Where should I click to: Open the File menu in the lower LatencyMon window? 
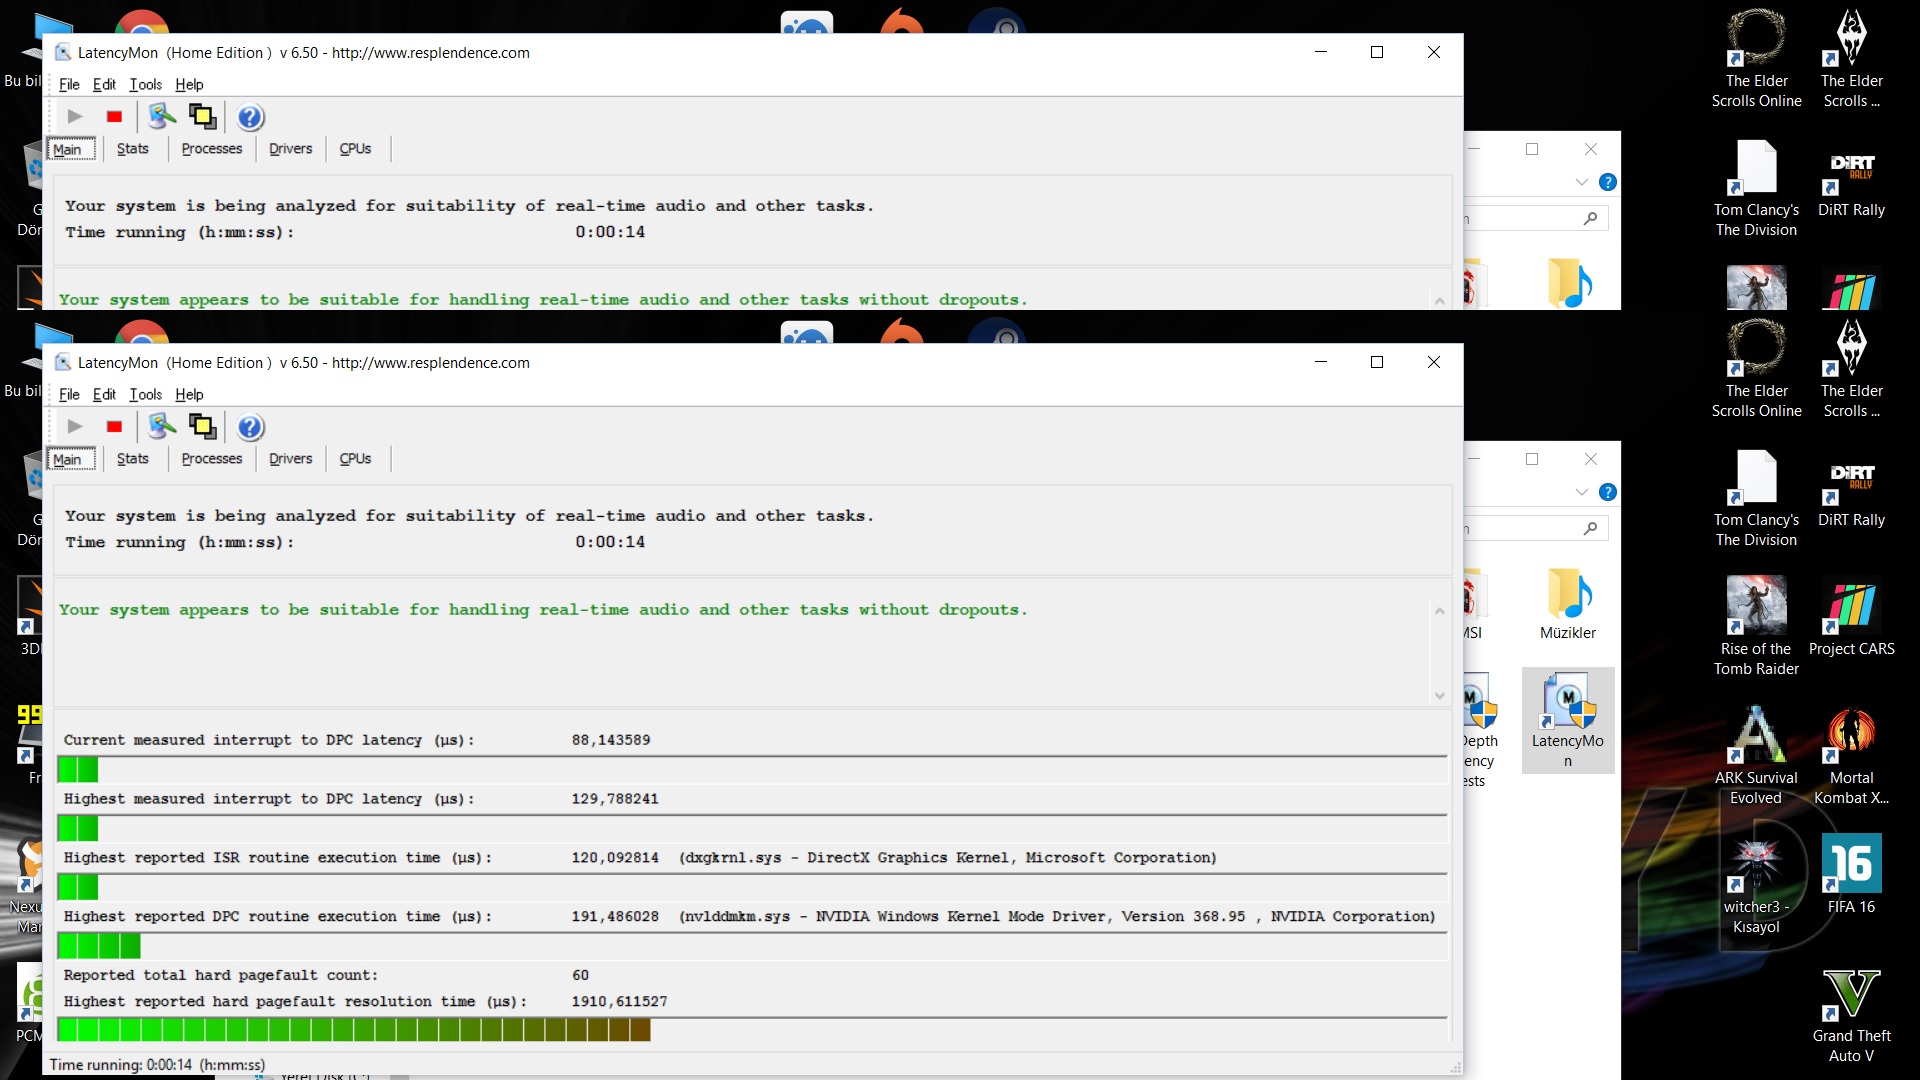69,394
